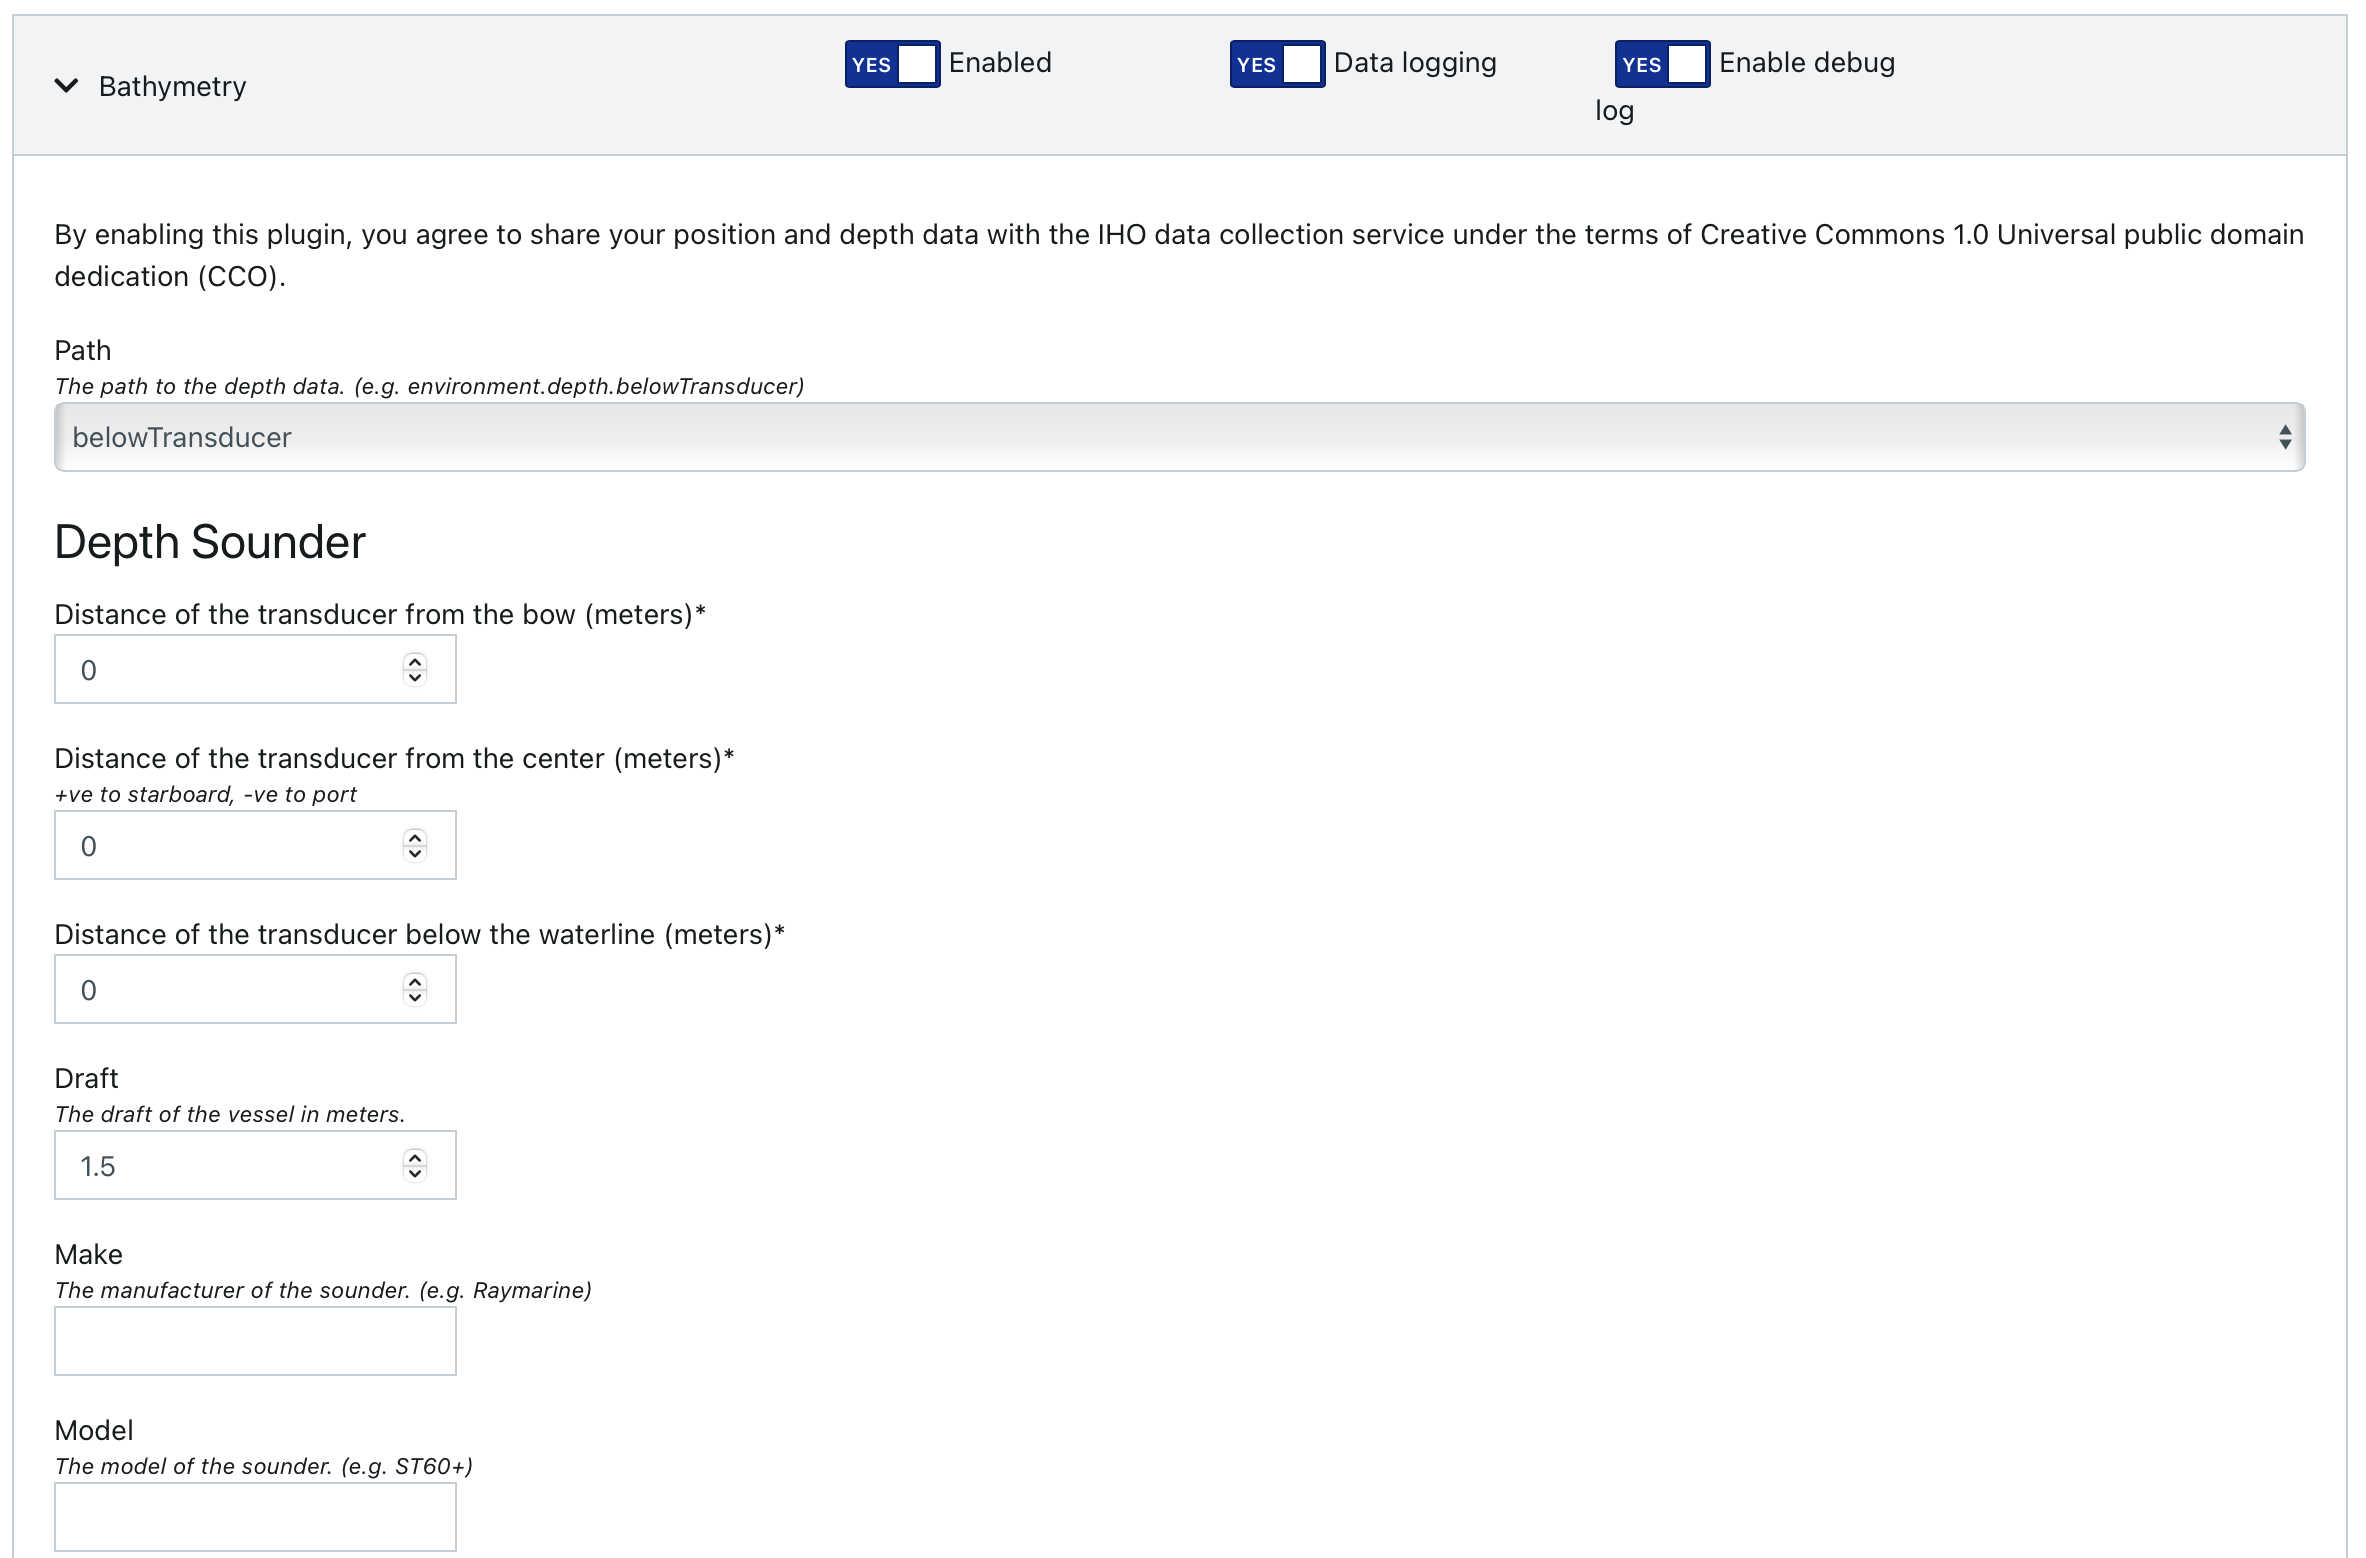2366x1558 pixels.
Task: Increase distance from the bow value
Action: 415,661
